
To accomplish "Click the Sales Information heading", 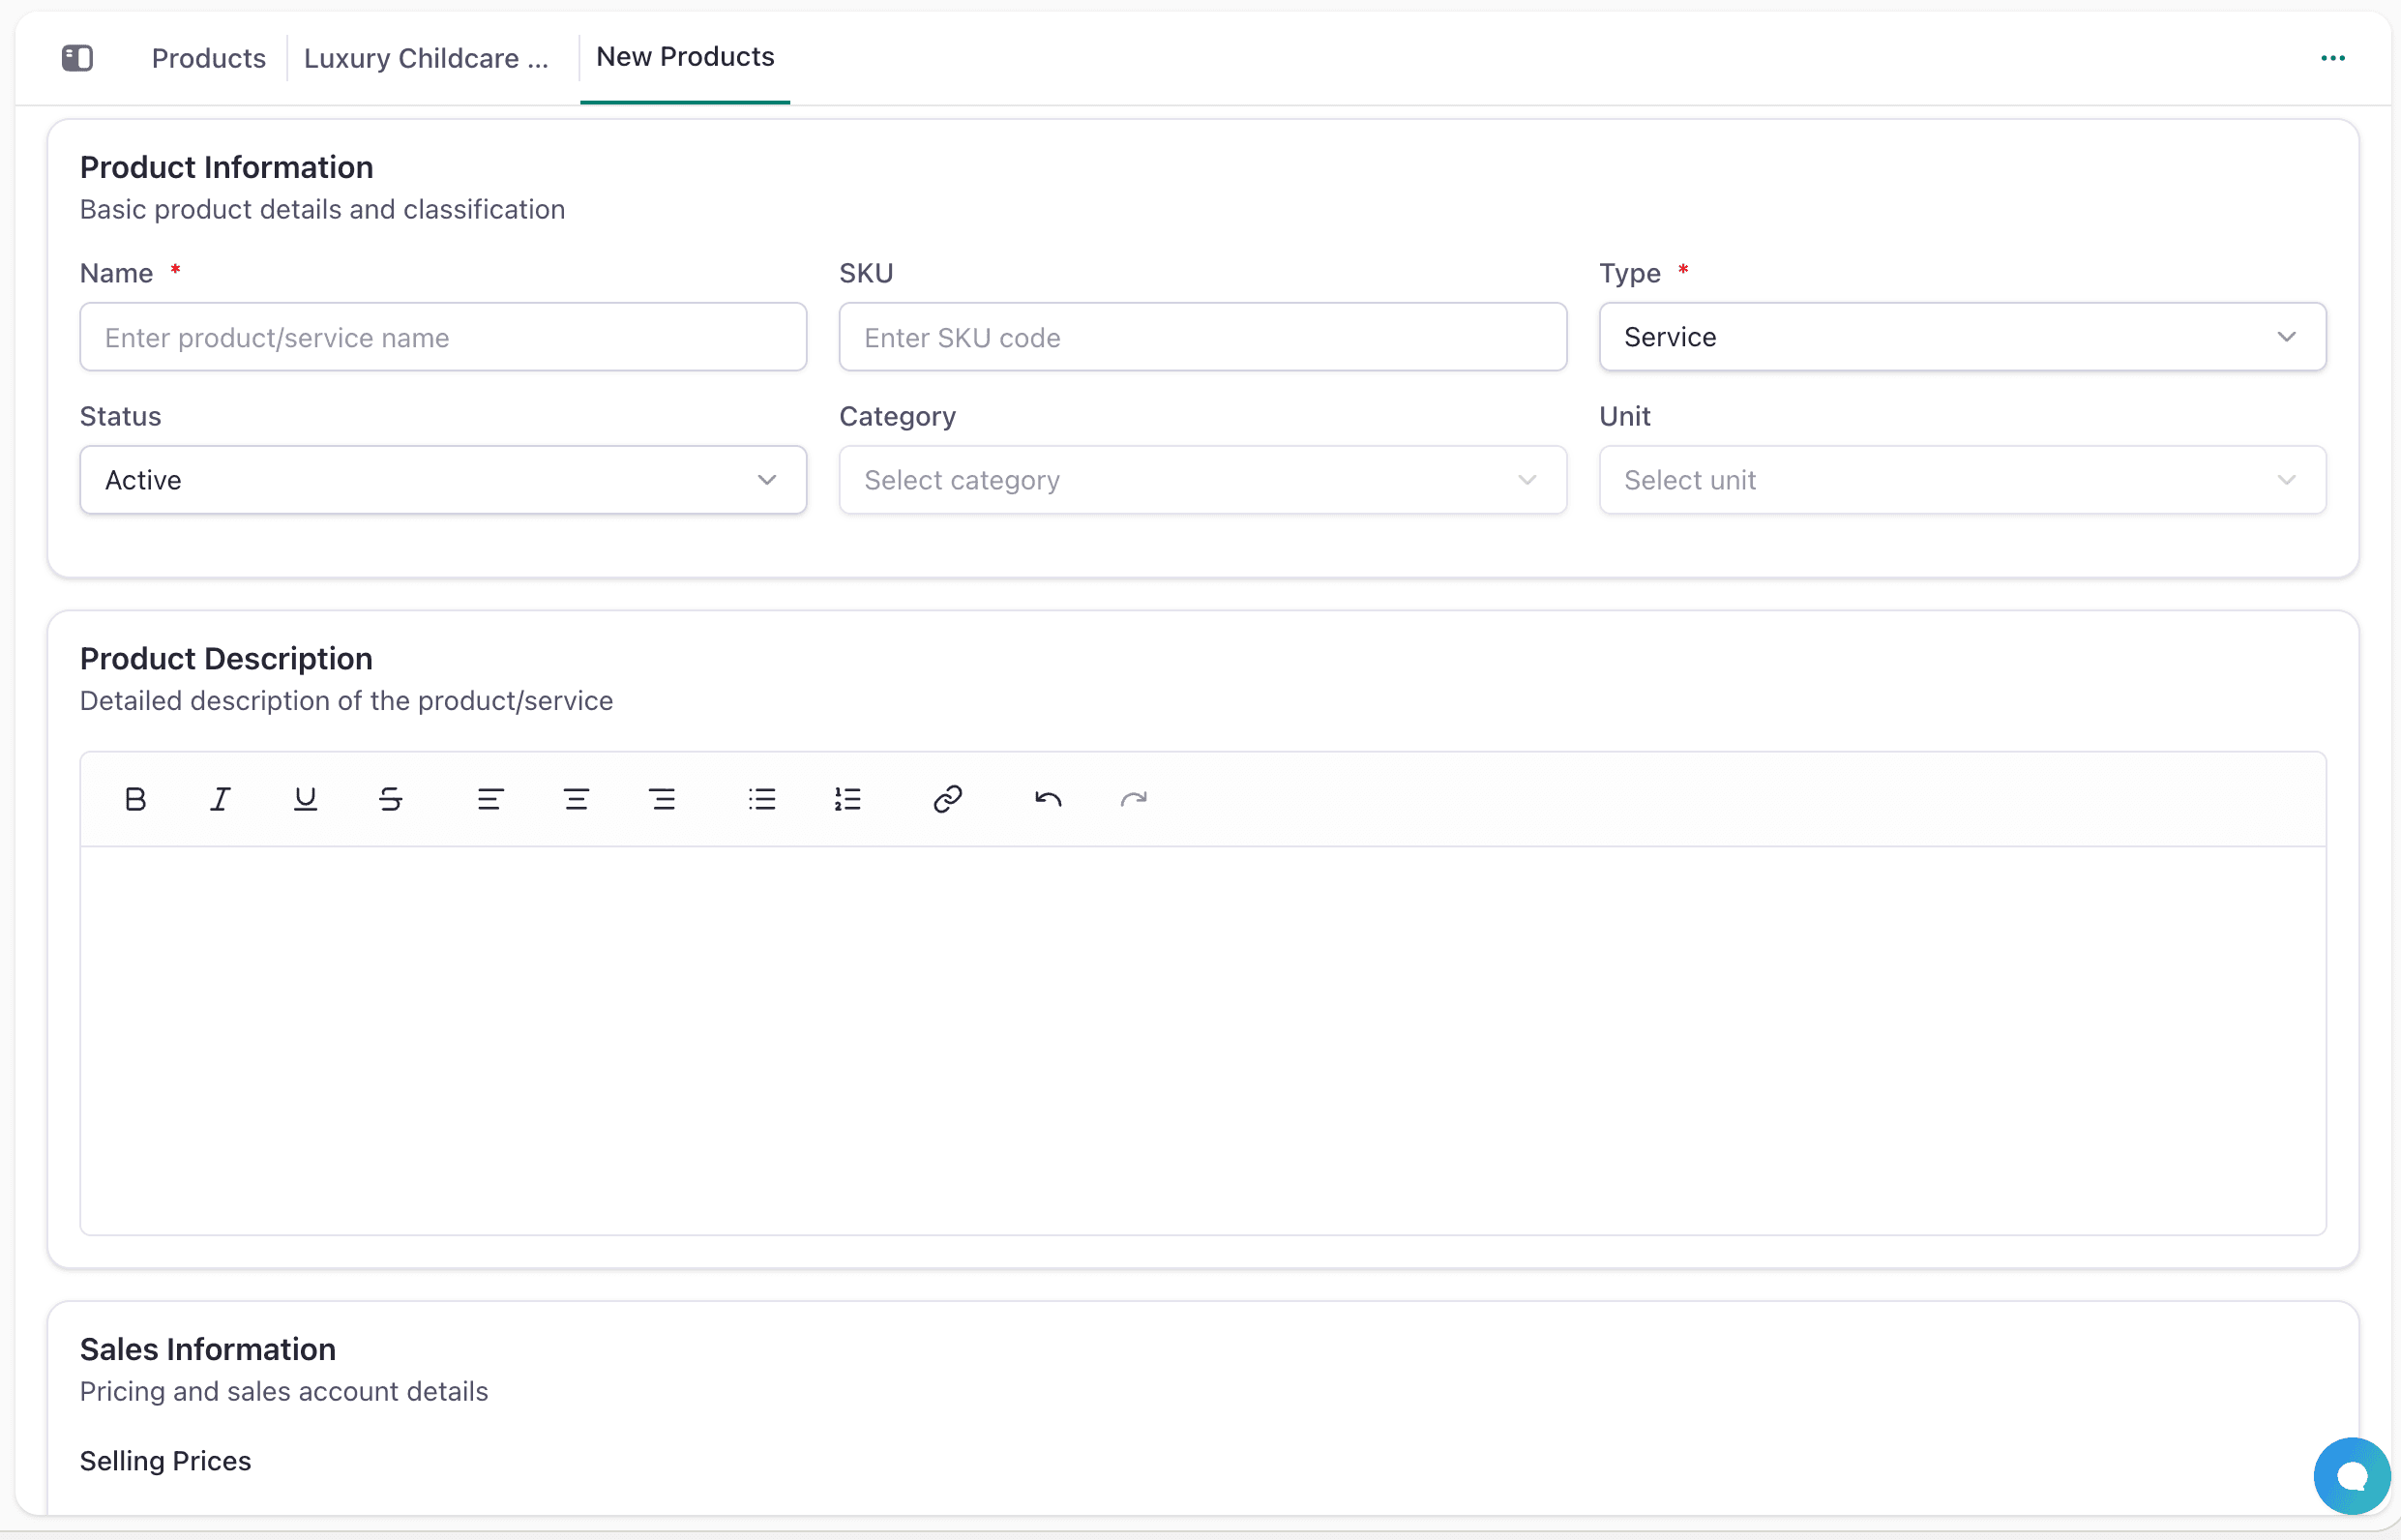I will coord(208,1349).
